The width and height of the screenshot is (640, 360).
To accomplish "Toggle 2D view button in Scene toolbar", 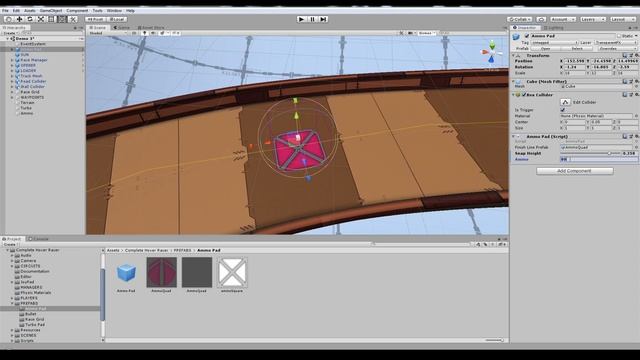I will 134,33.
